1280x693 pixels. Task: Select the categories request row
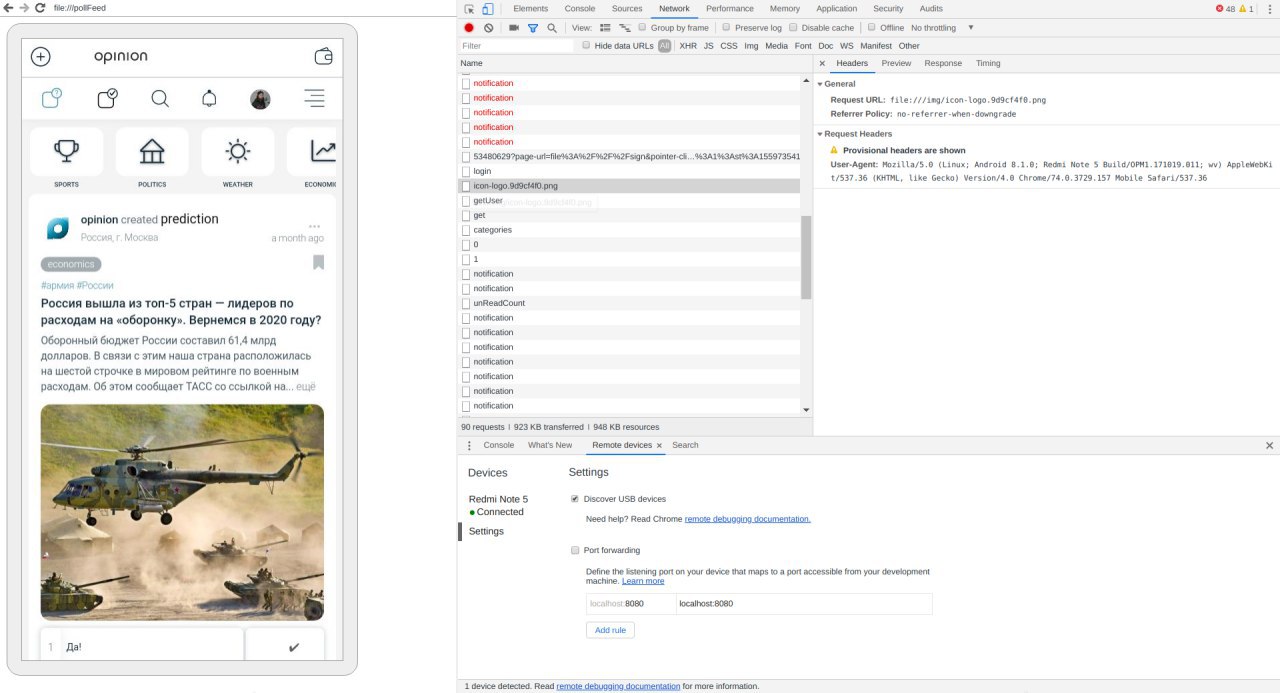pos(630,230)
